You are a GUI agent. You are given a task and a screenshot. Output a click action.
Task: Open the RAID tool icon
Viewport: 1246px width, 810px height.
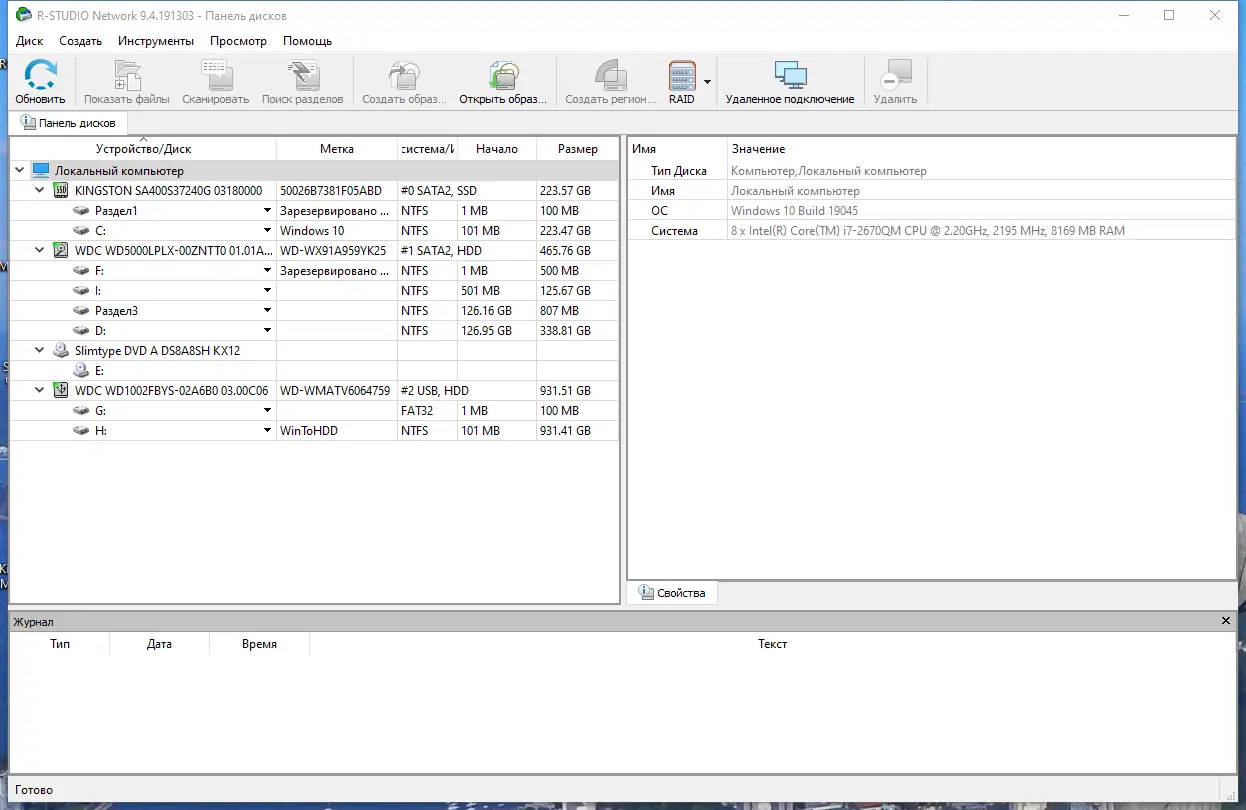(683, 75)
